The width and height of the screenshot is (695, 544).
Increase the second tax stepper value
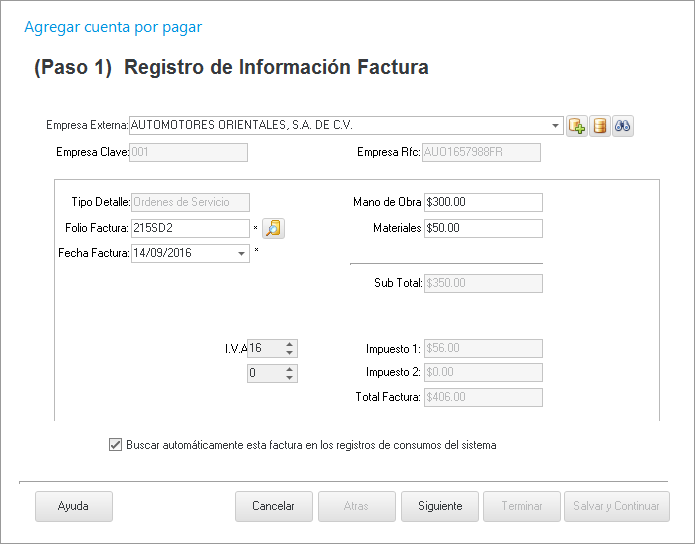(289, 369)
